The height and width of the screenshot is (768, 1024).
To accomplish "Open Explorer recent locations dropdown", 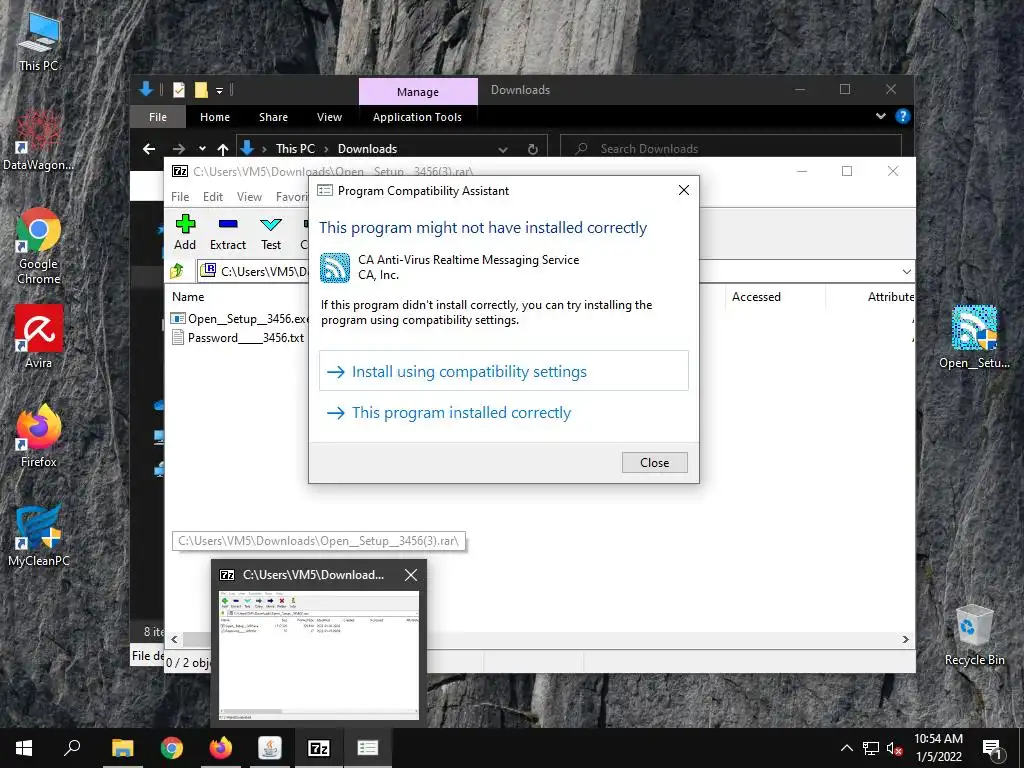I will coord(202,149).
